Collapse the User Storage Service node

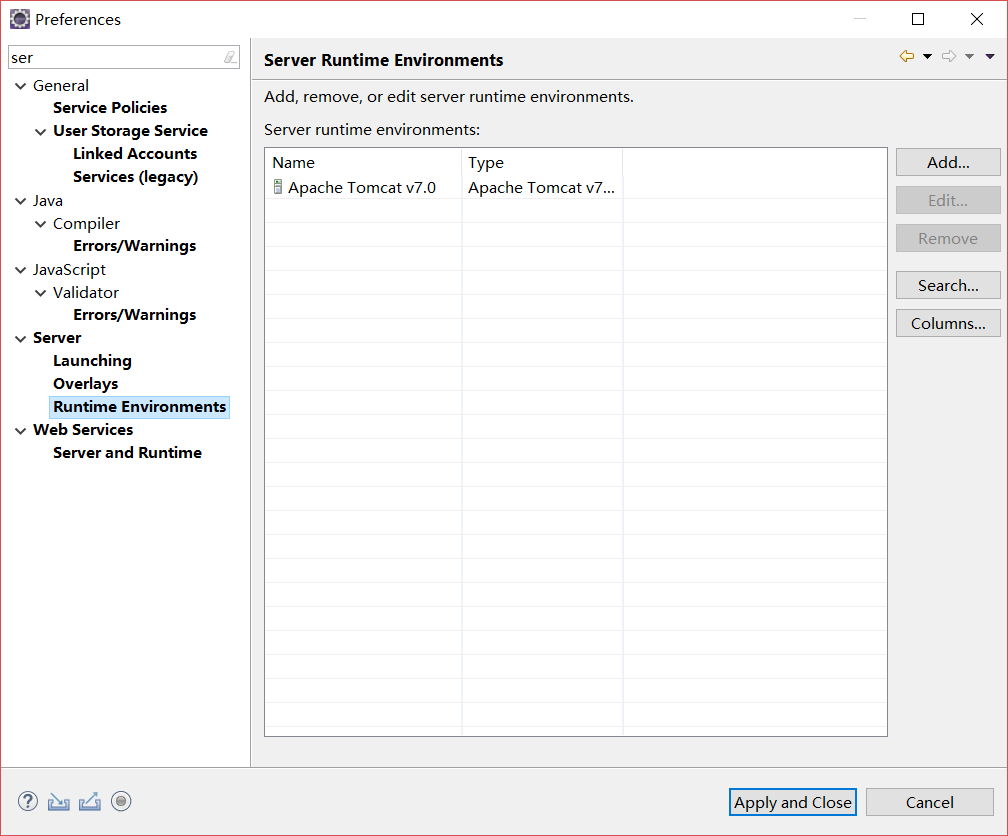tap(40, 131)
